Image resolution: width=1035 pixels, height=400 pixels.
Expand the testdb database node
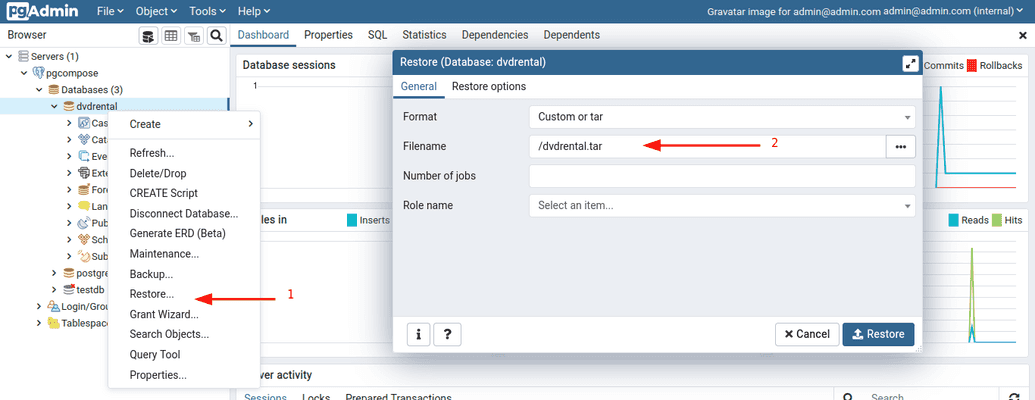pyautogui.click(x=54, y=289)
